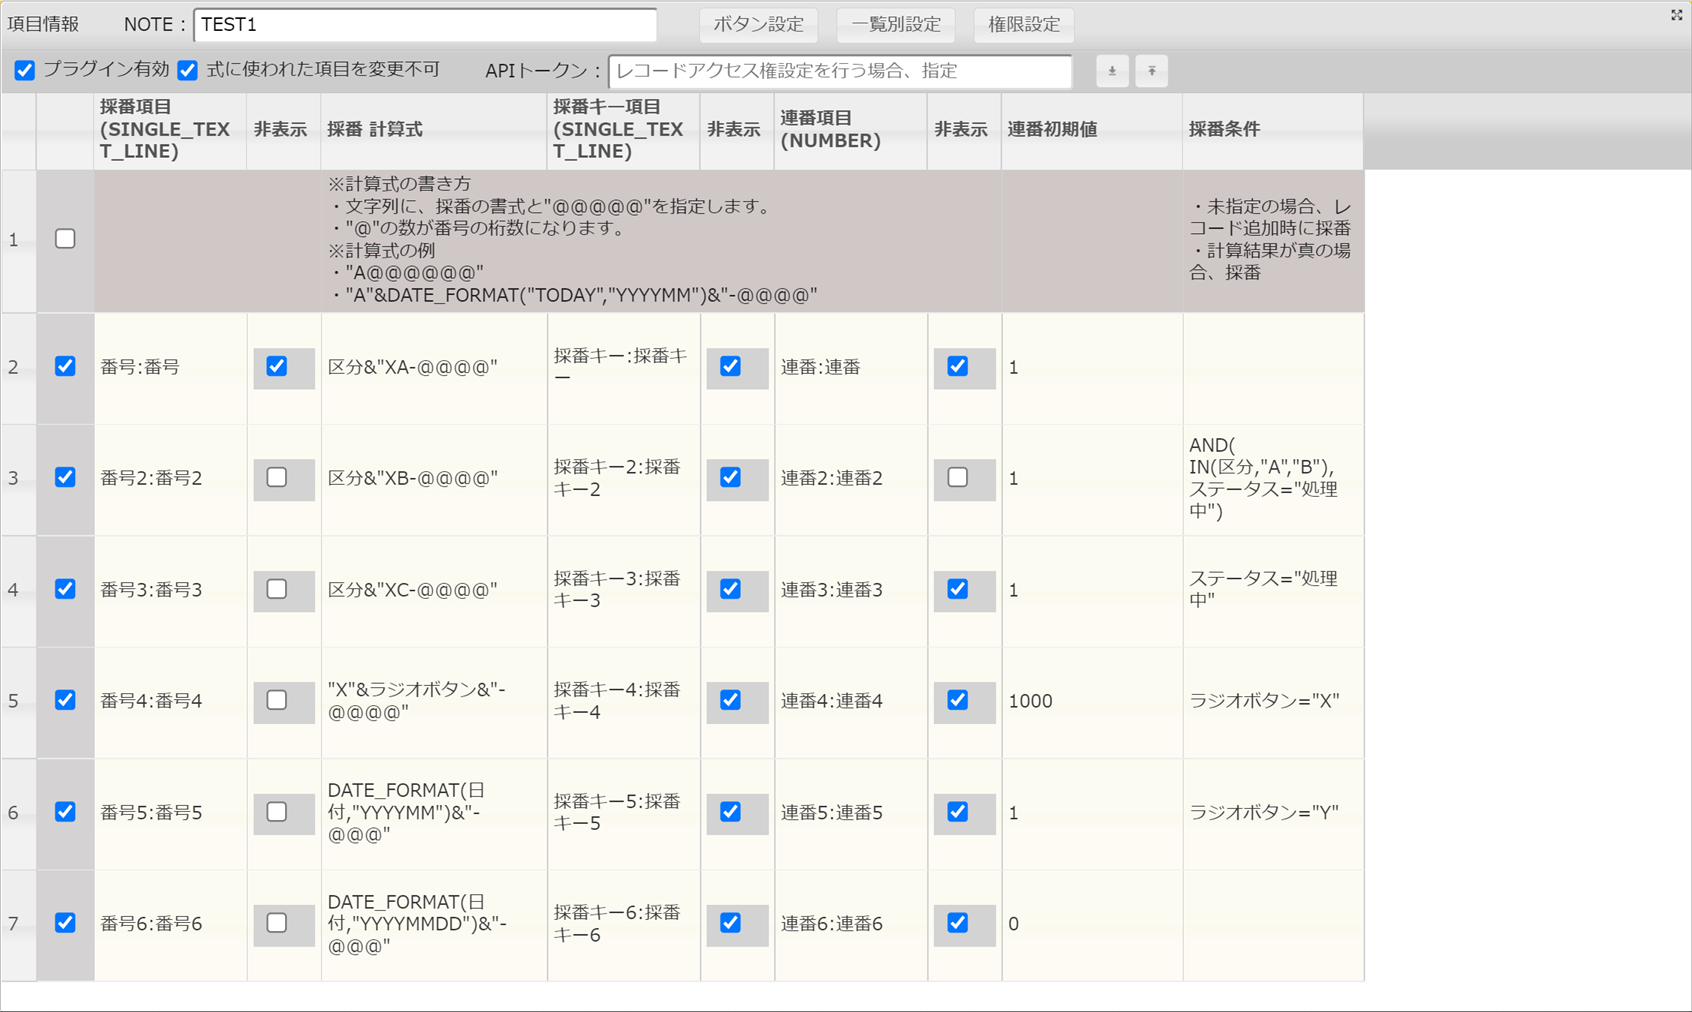Click the upload settings icon button
Screen dimensions: 1692x1012
click(x=1152, y=71)
